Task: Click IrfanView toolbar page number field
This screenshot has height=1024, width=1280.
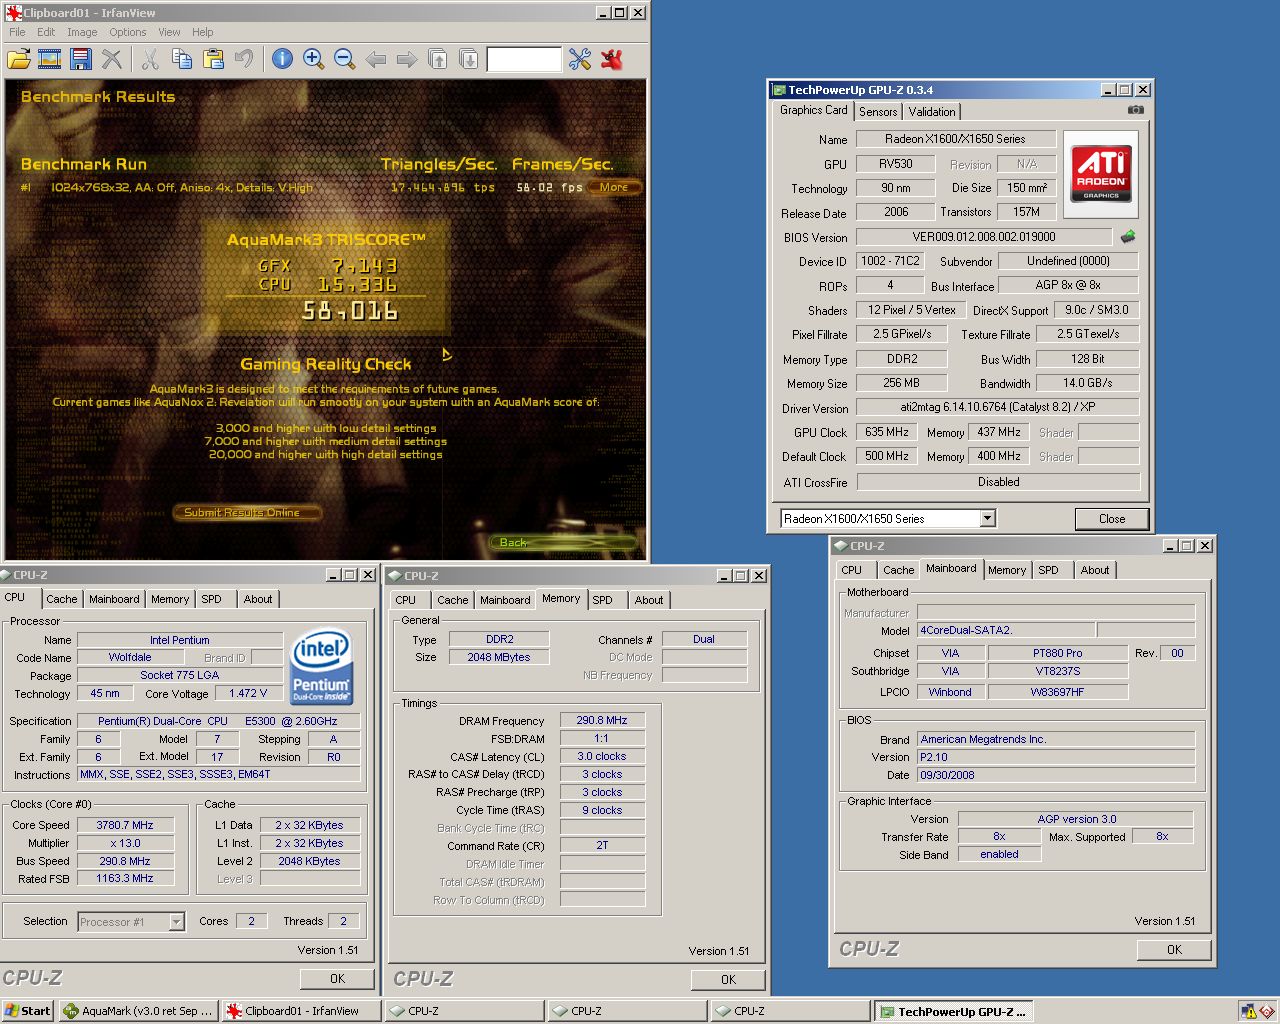Action: [x=524, y=60]
